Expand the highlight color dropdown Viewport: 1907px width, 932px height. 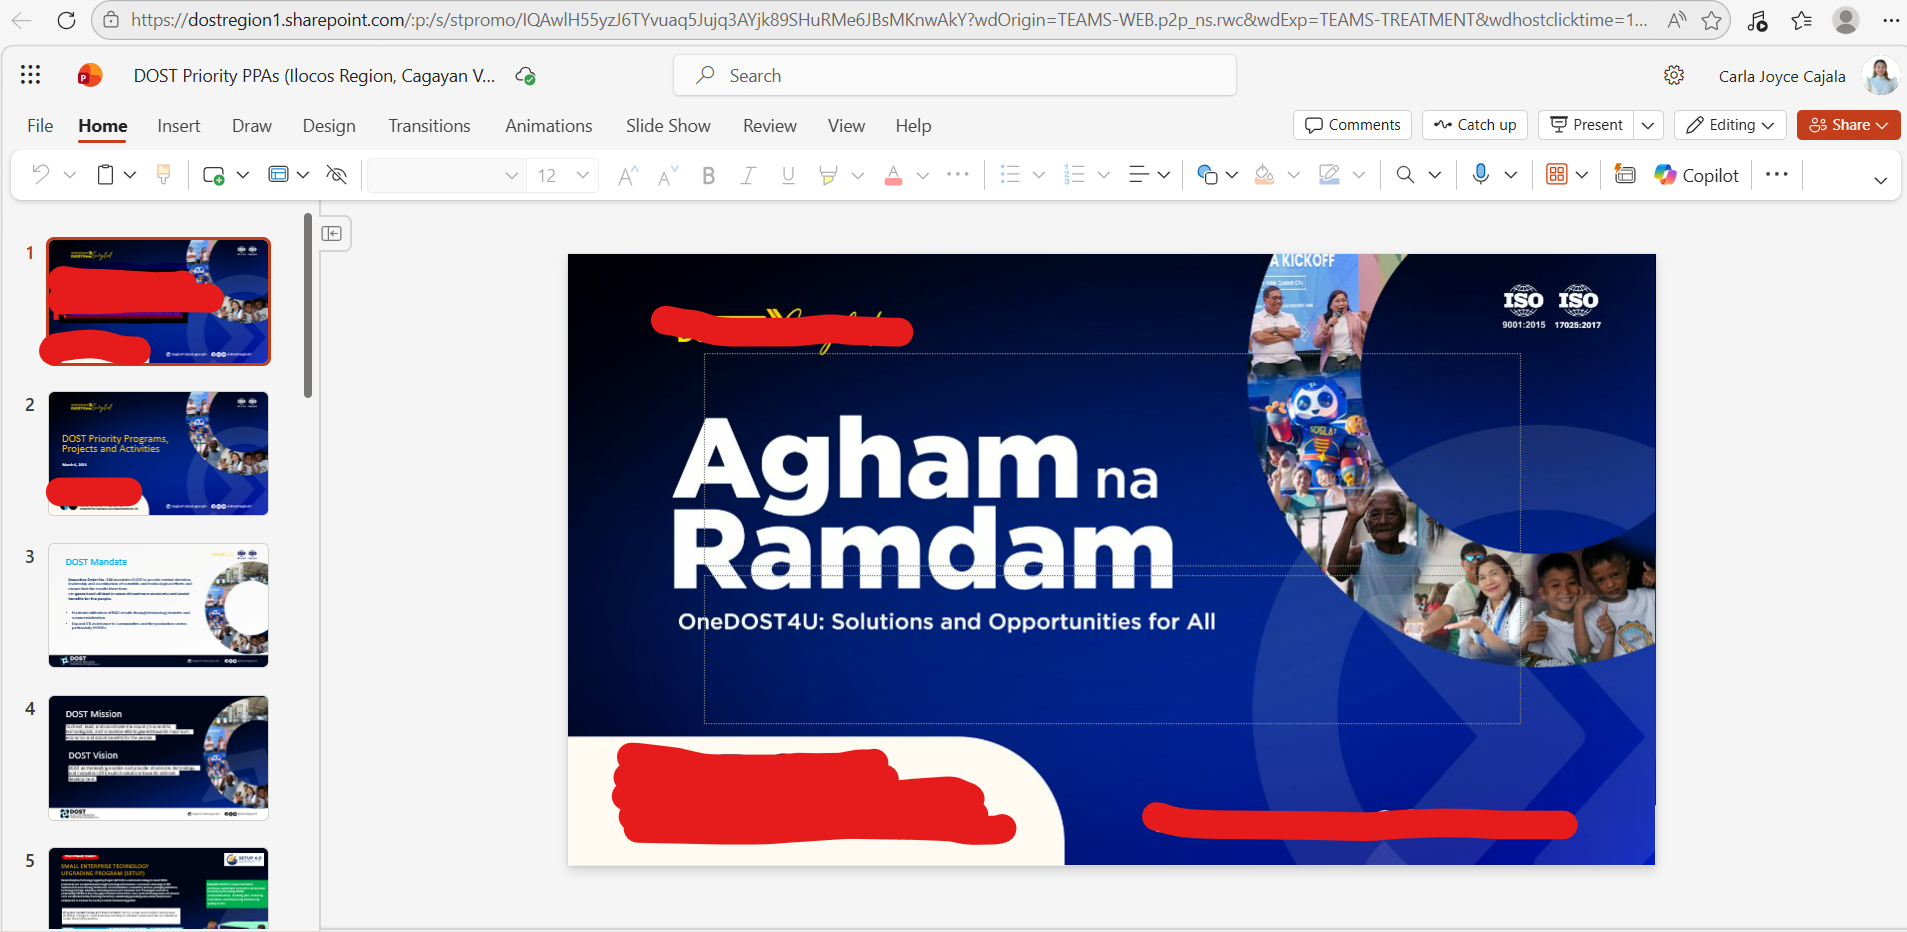[858, 176]
